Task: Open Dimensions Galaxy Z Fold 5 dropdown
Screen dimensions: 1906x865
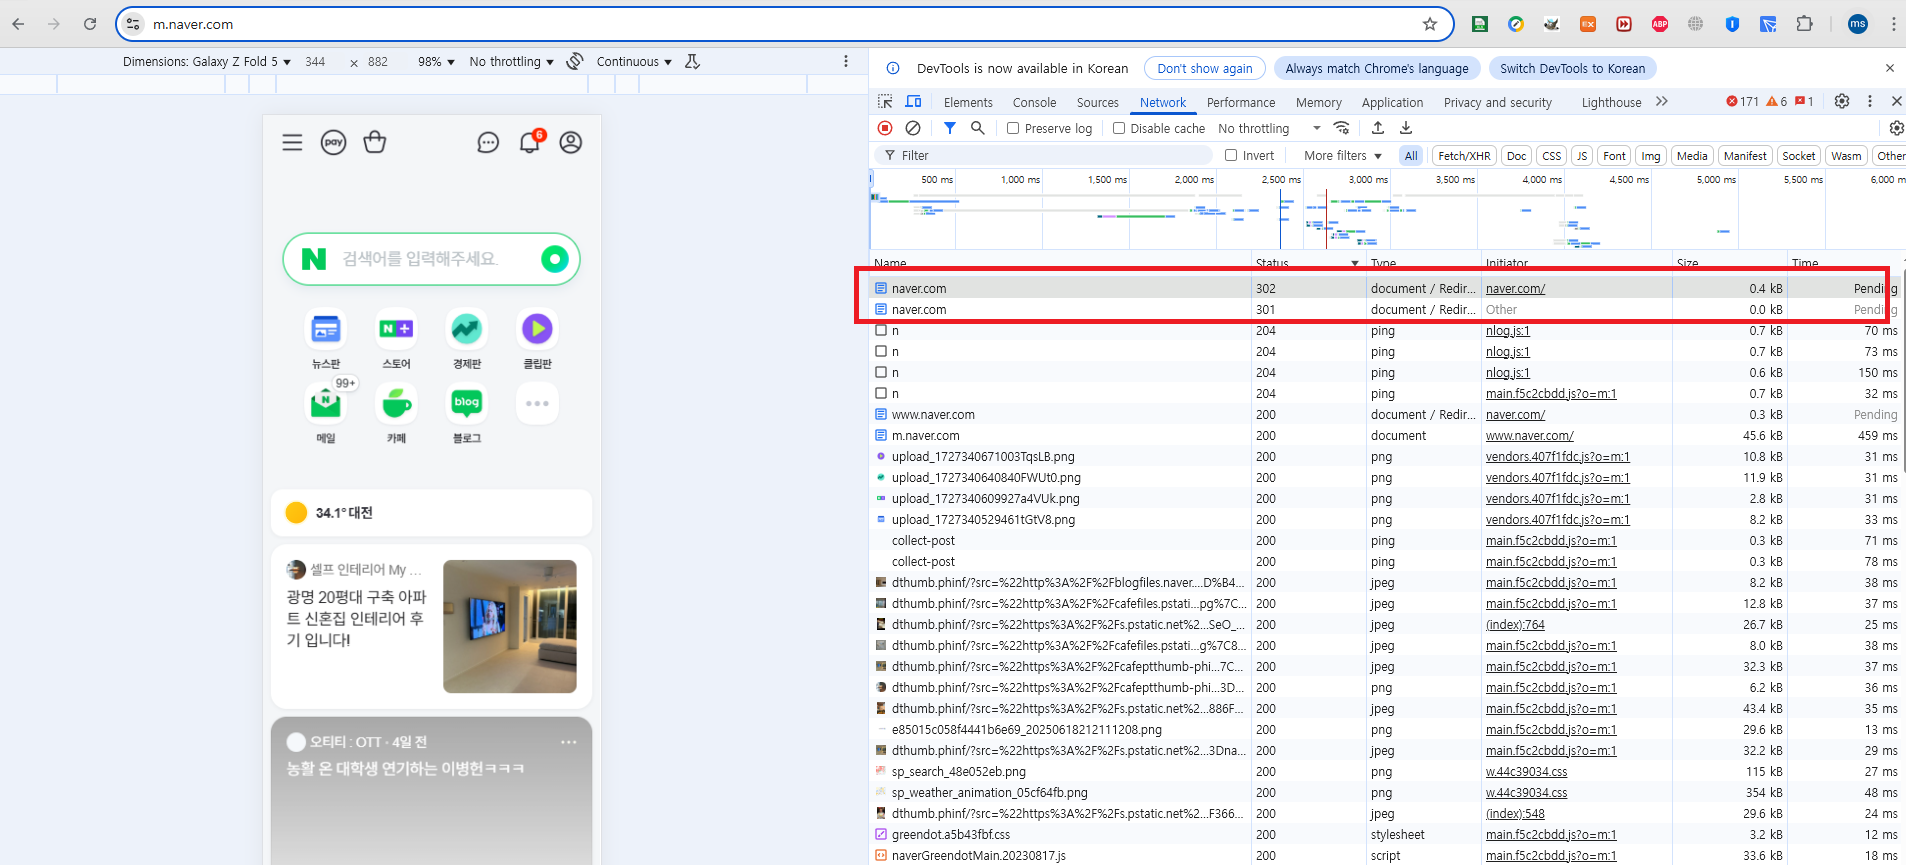Action: pos(207,61)
